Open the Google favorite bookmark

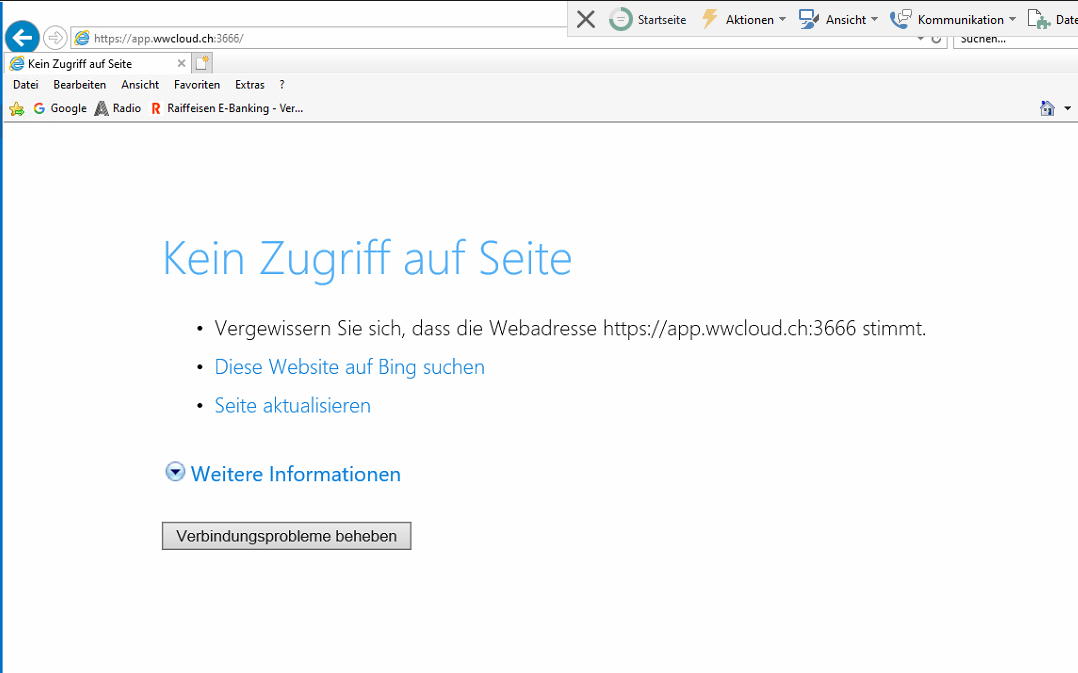(x=60, y=109)
